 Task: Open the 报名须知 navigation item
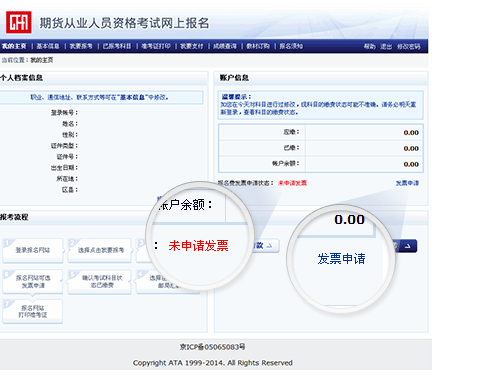291,46
